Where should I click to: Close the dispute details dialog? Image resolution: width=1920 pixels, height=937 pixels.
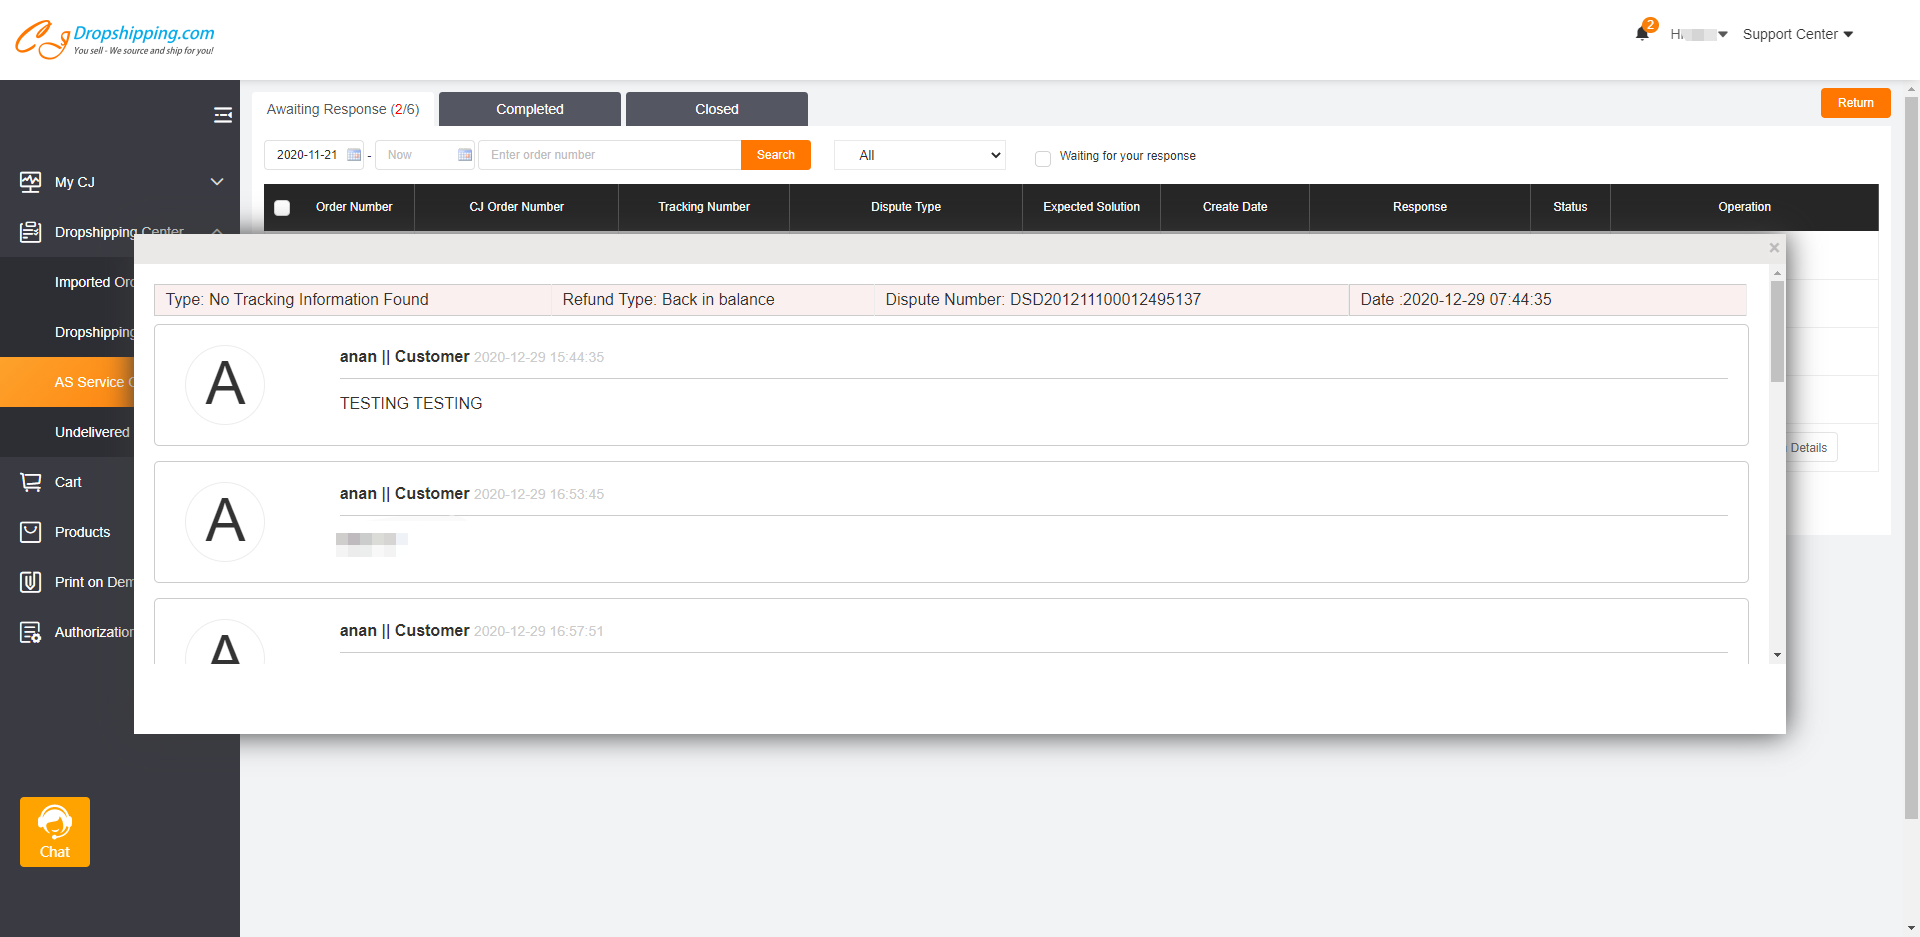pyautogui.click(x=1774, y=248)
